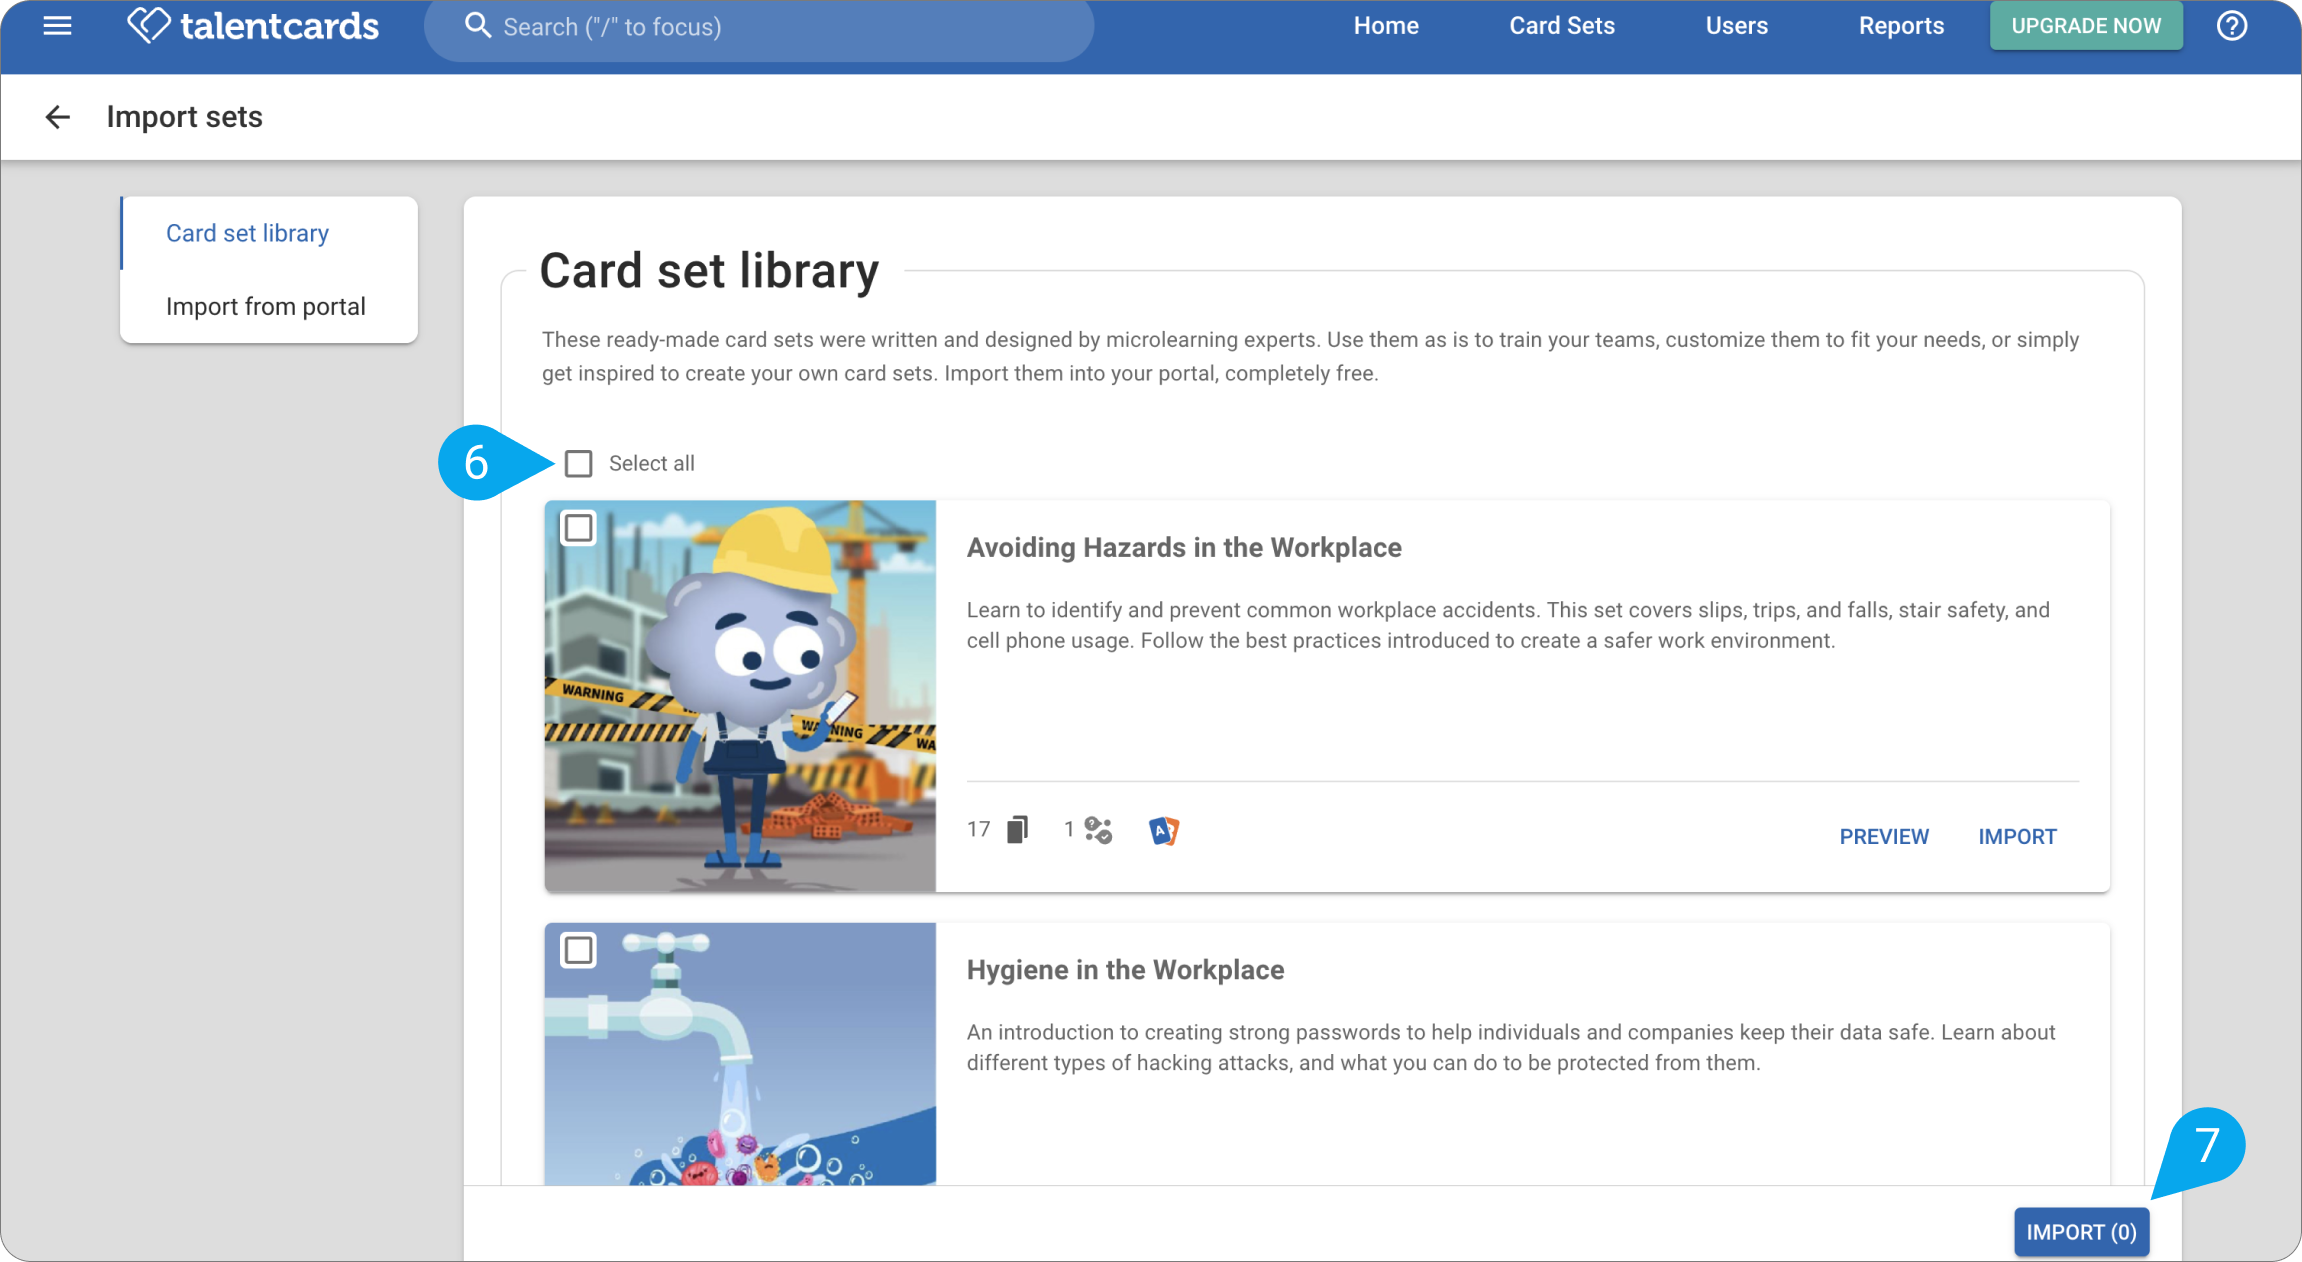Preview the Avoiding Hazards card set

(1884, 836)
